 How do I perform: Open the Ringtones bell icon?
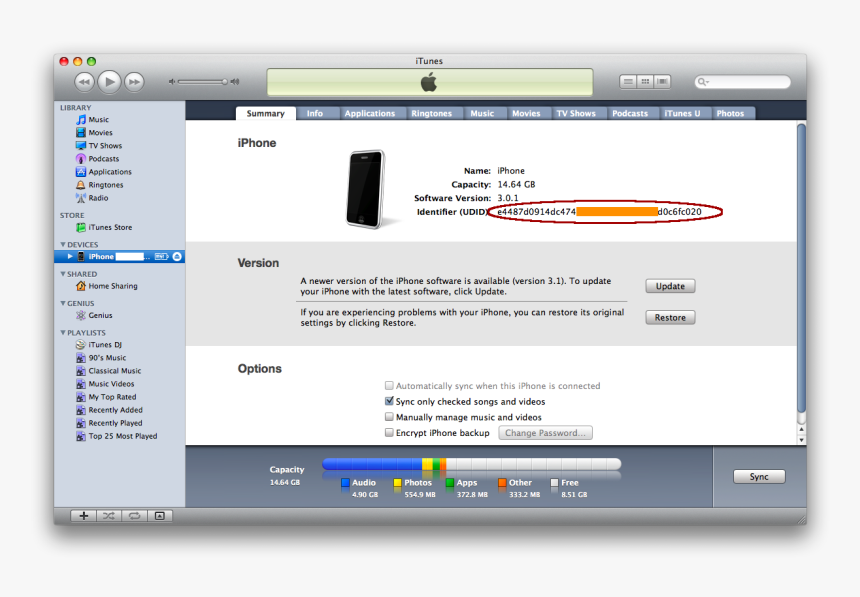point(81,185)
